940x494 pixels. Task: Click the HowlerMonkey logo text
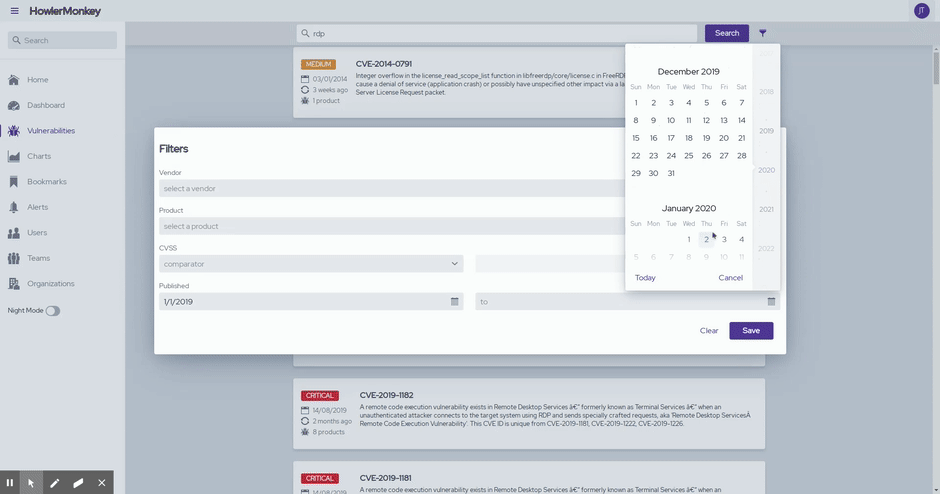(x=65, y=11)
